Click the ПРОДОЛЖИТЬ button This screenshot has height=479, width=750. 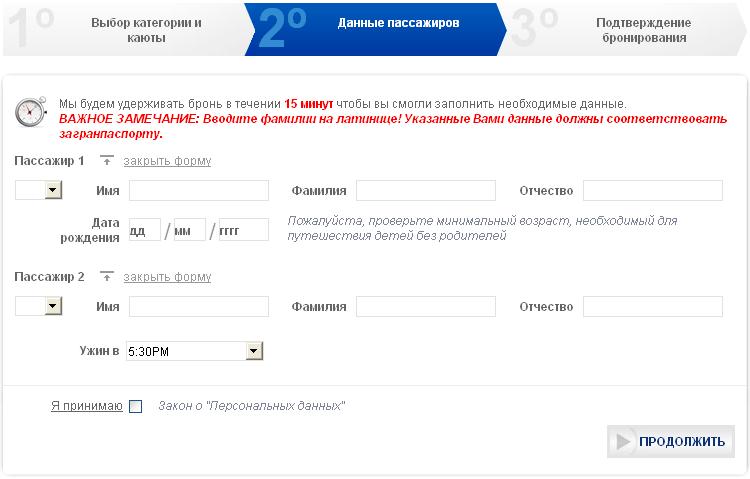[671, 441]
